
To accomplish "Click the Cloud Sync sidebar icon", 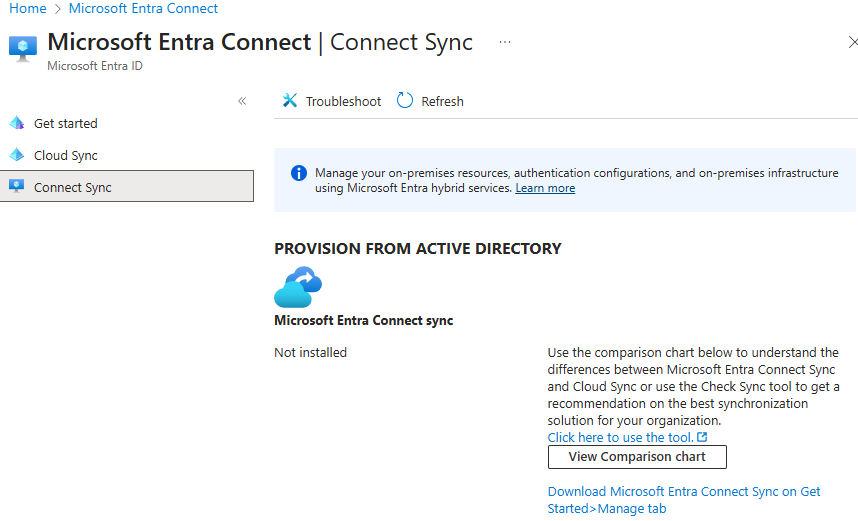I will click(x=17, y=155).
